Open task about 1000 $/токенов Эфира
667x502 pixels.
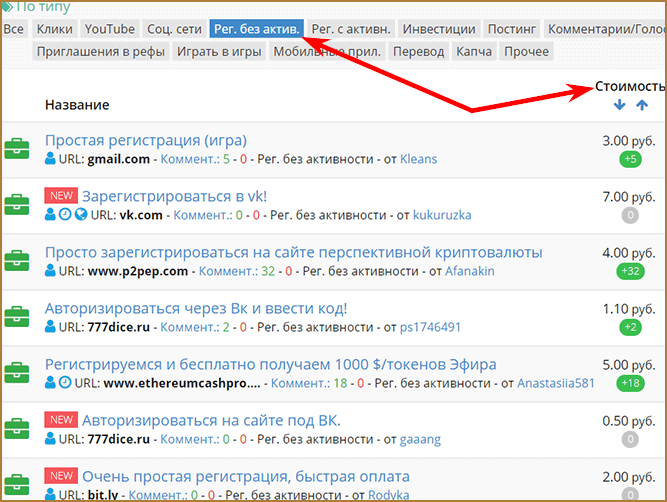click(271, 365)
